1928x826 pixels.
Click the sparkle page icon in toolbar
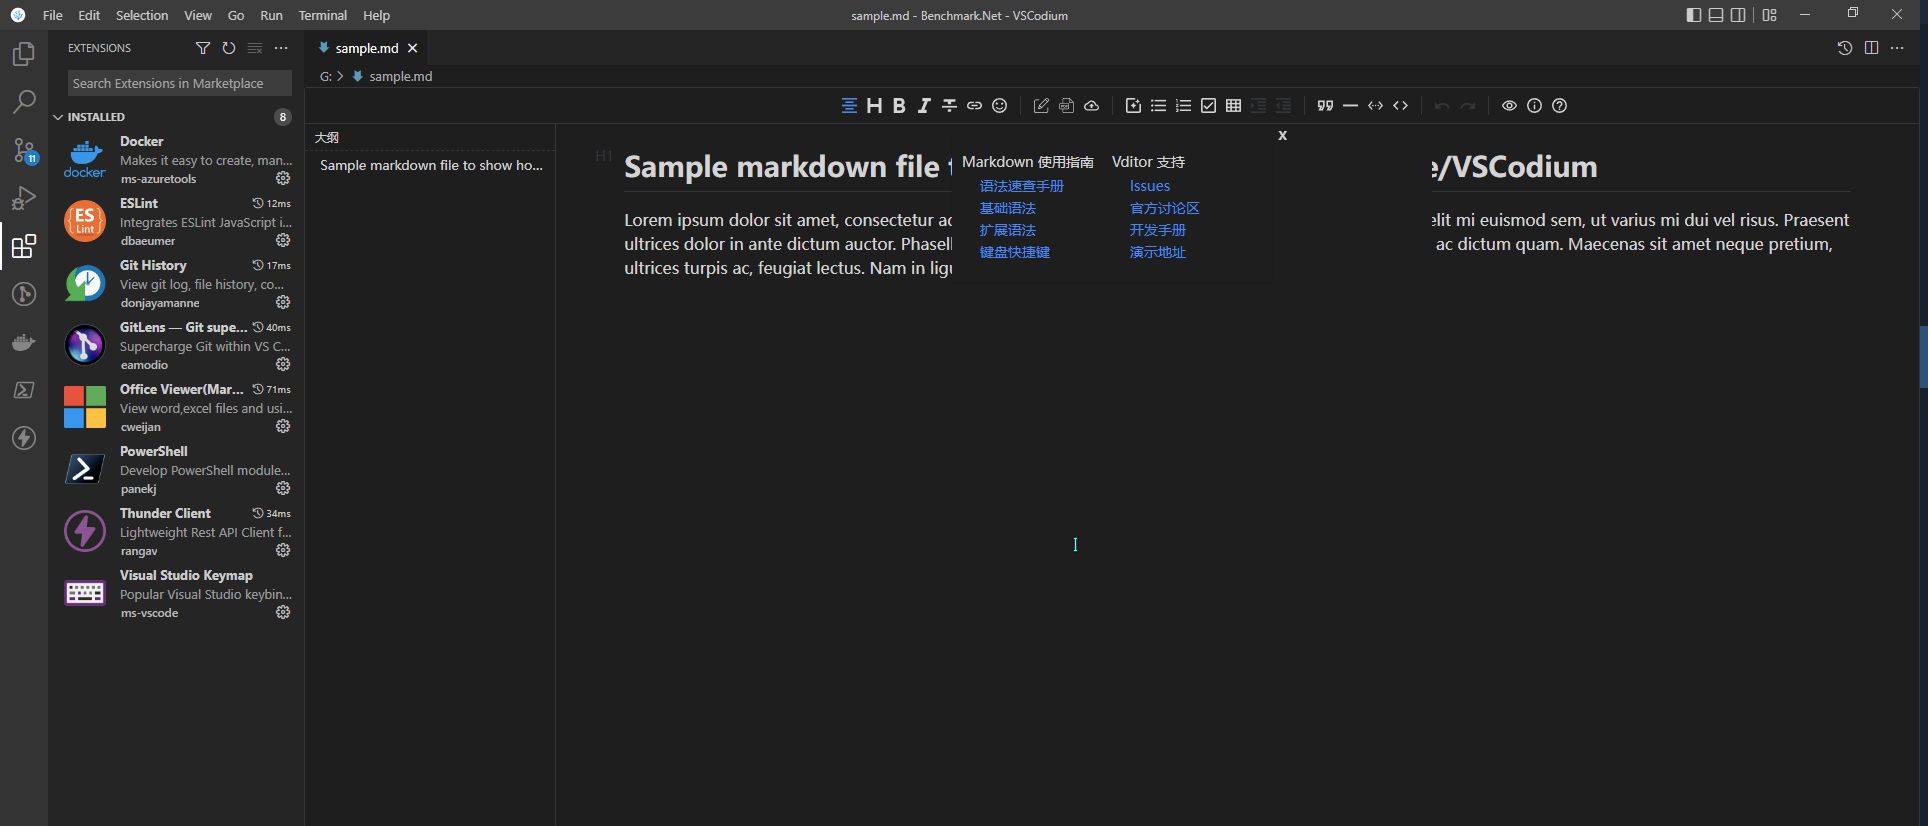pyautogui.click(x=1133, y=106)
